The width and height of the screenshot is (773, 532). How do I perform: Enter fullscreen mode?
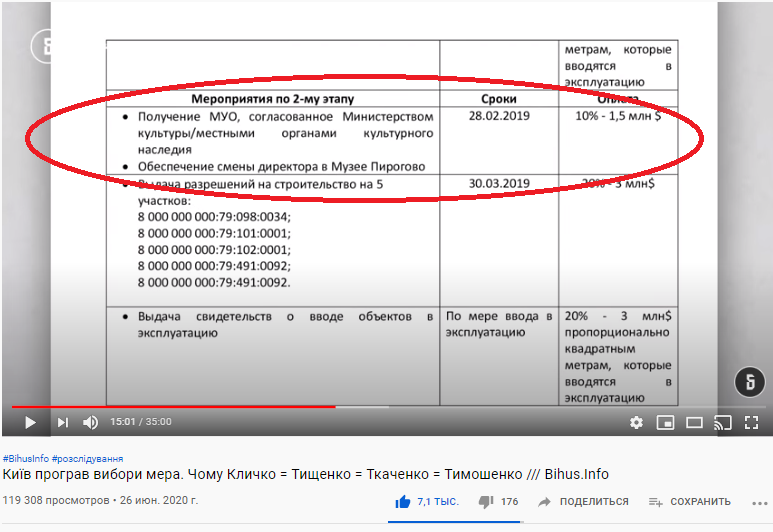coord(751,423)
